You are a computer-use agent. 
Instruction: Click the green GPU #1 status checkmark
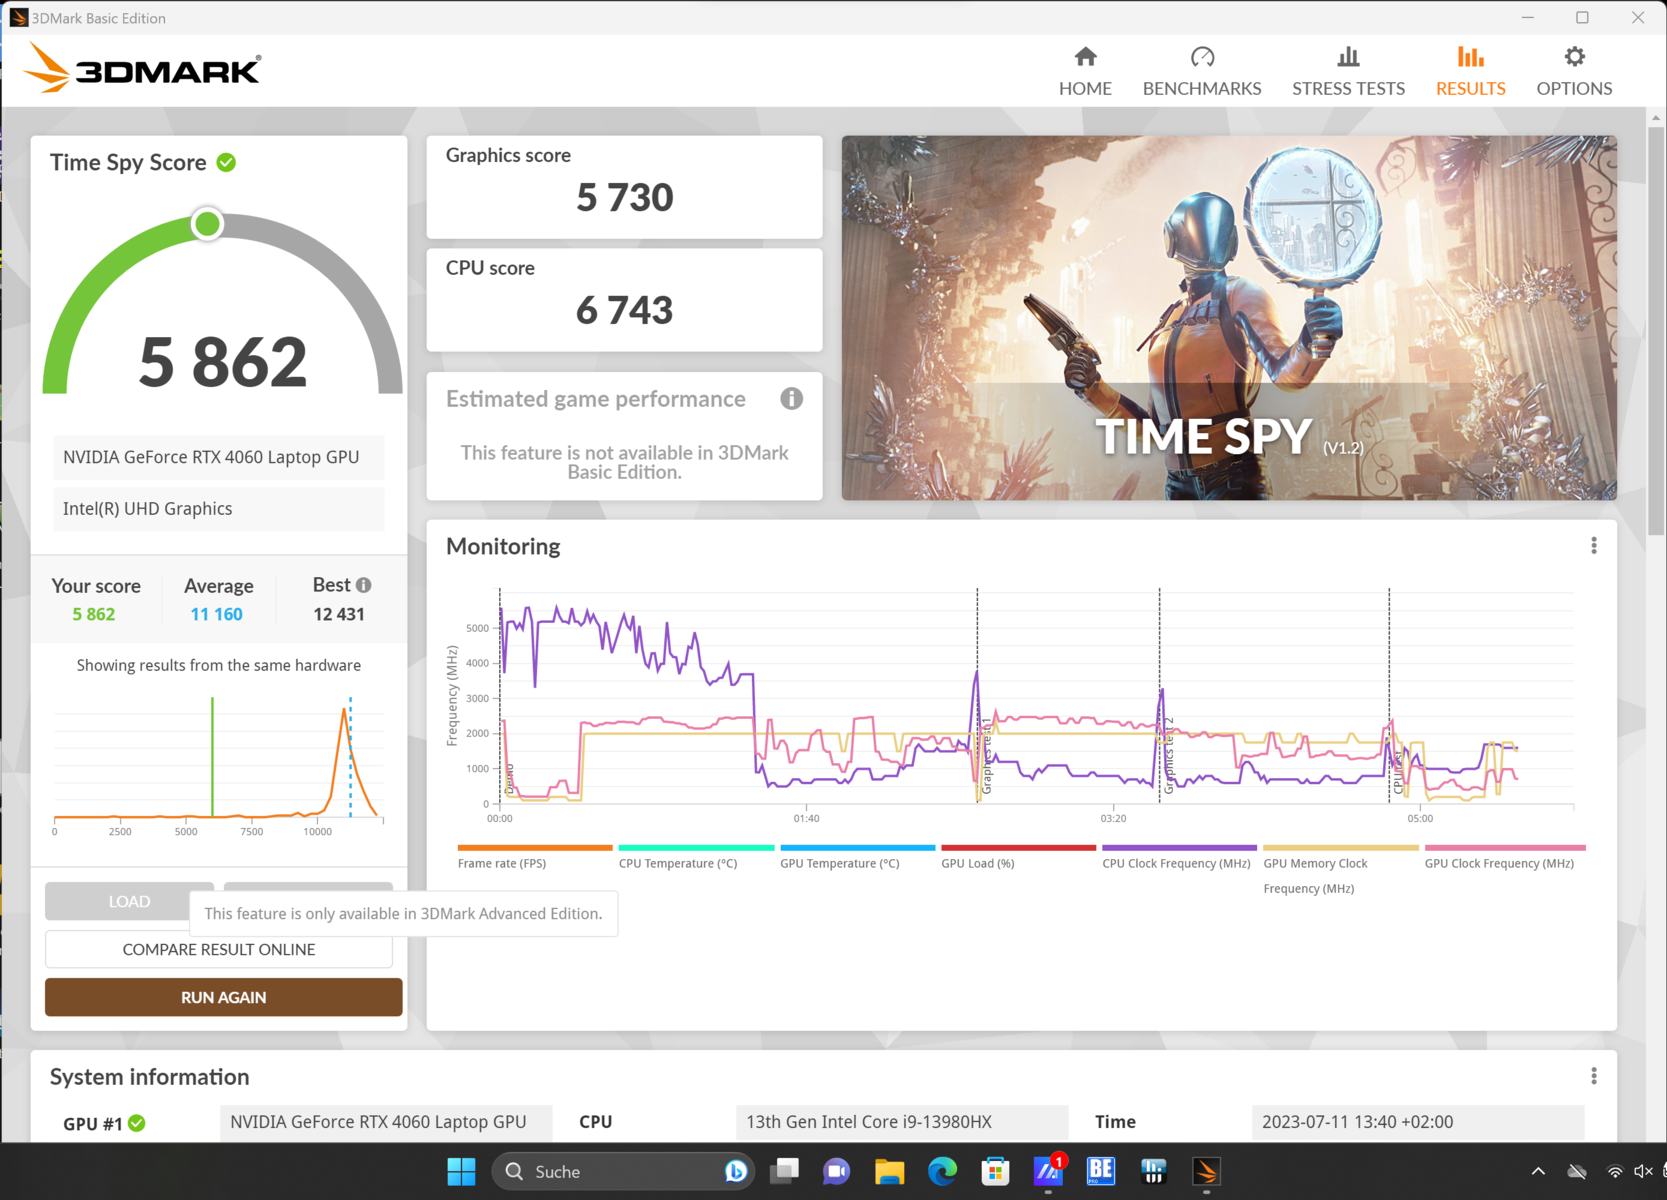coord(137,1123)
